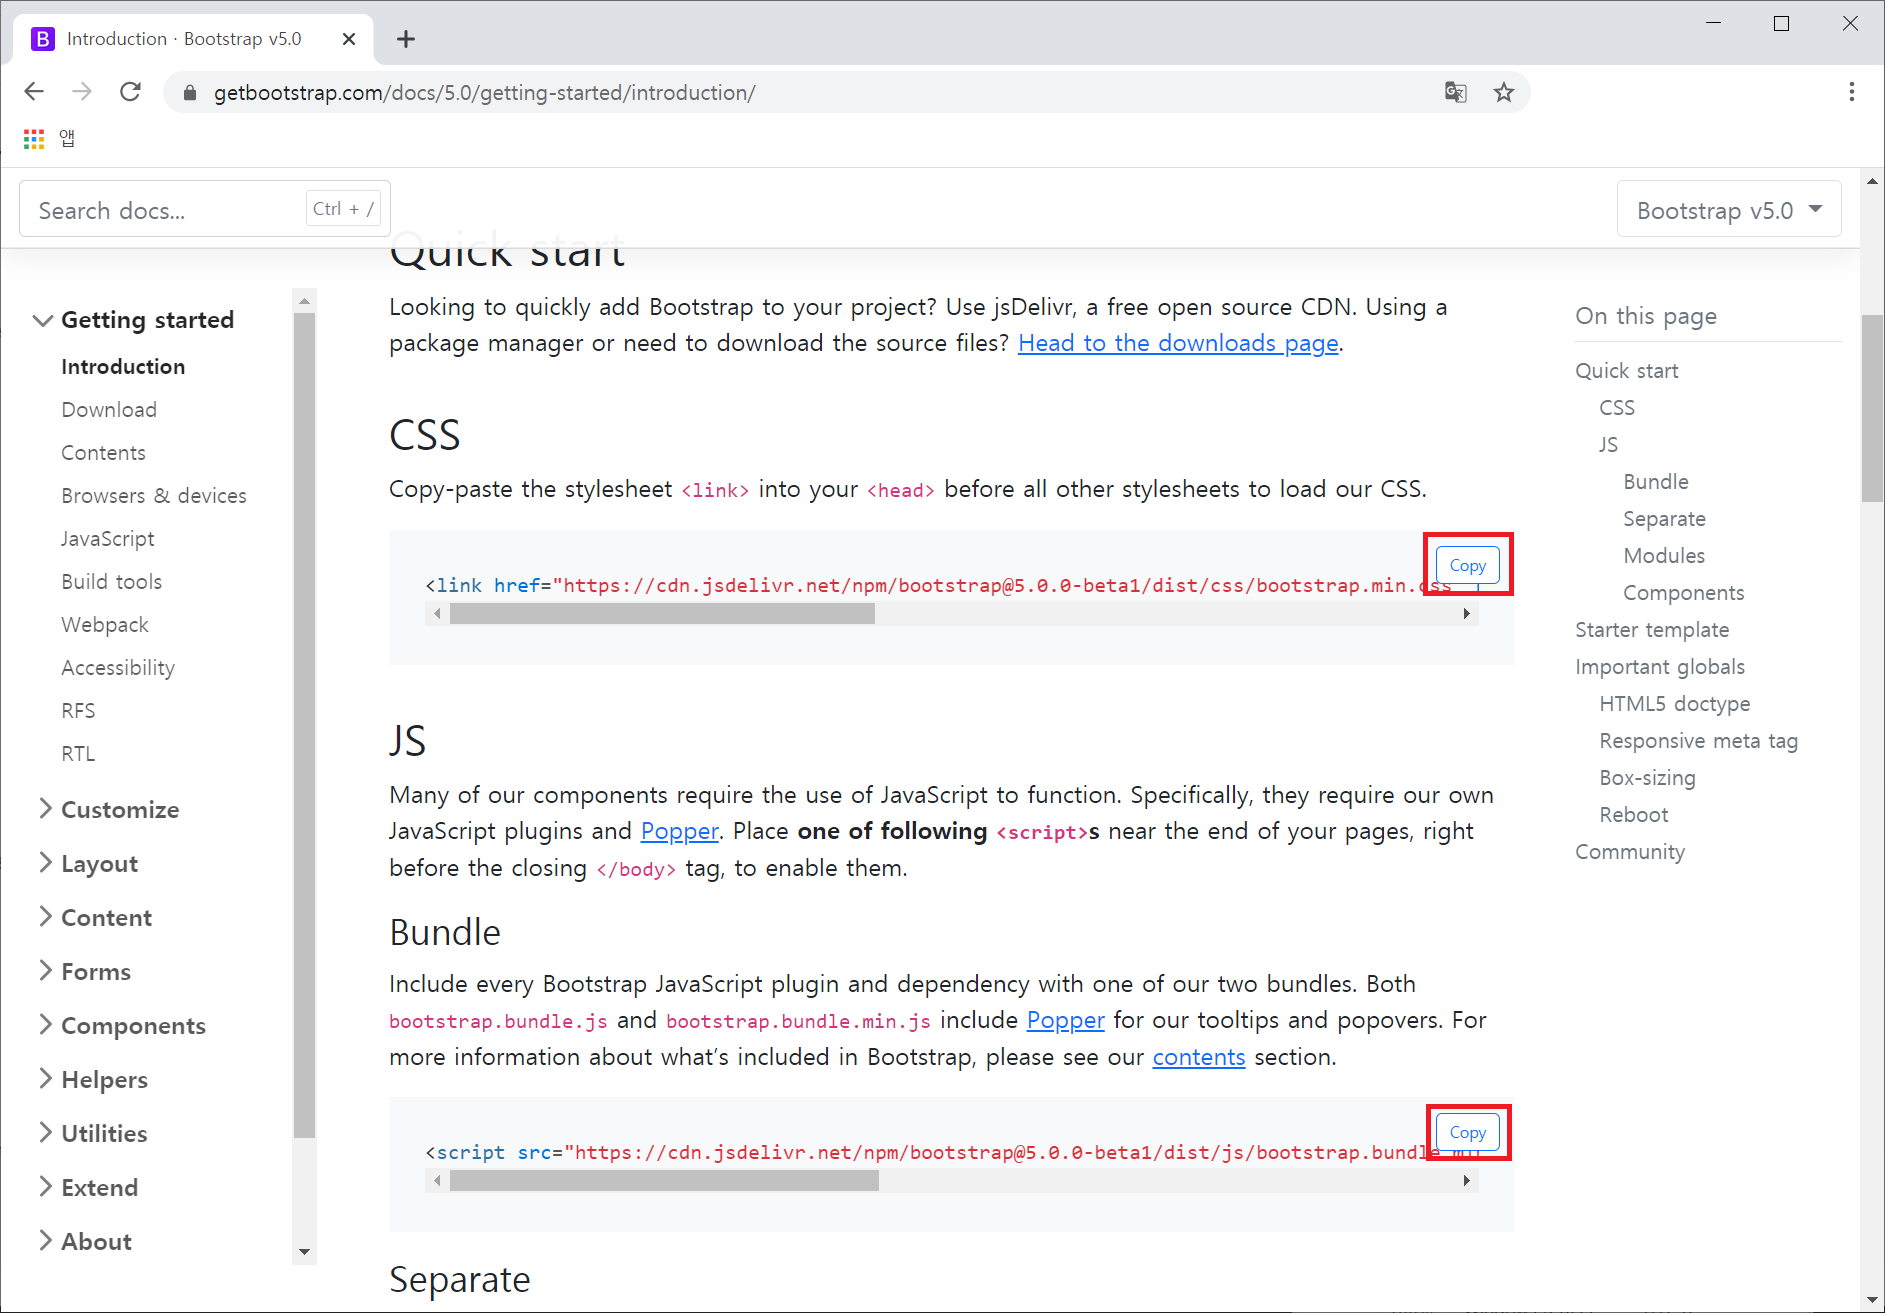
Task: Open the Webpack sidebar link
Action: pyautogui.click(x=105, y=625)
